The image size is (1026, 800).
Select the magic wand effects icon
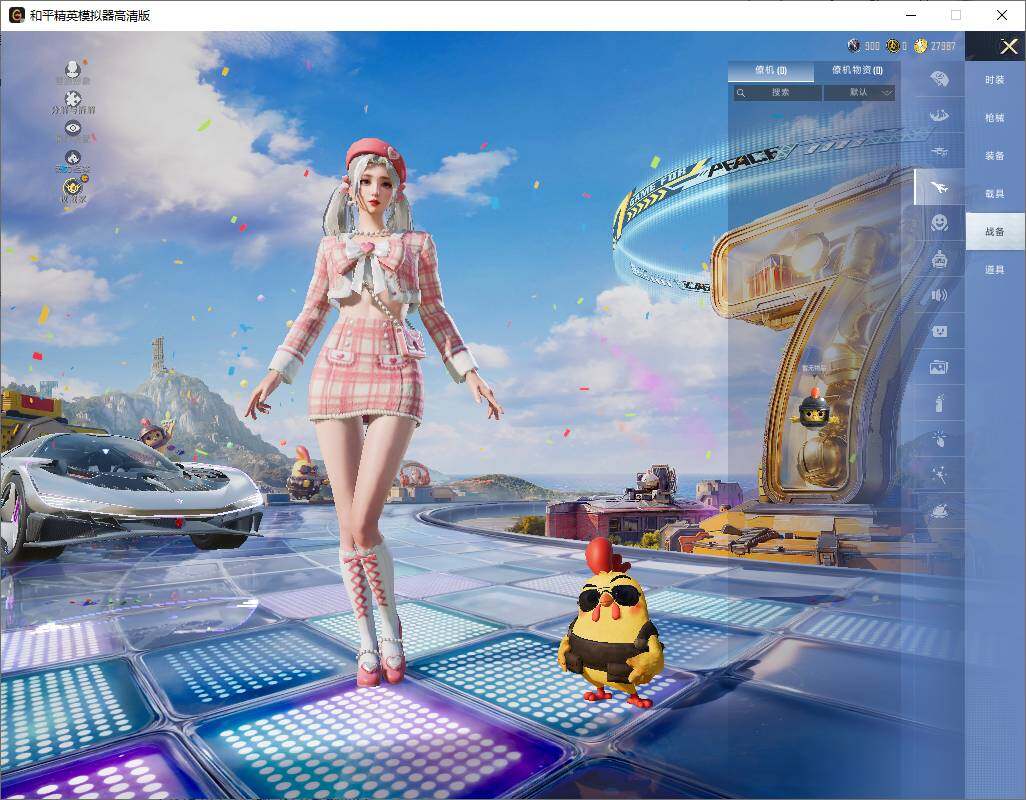pos(939,475)
